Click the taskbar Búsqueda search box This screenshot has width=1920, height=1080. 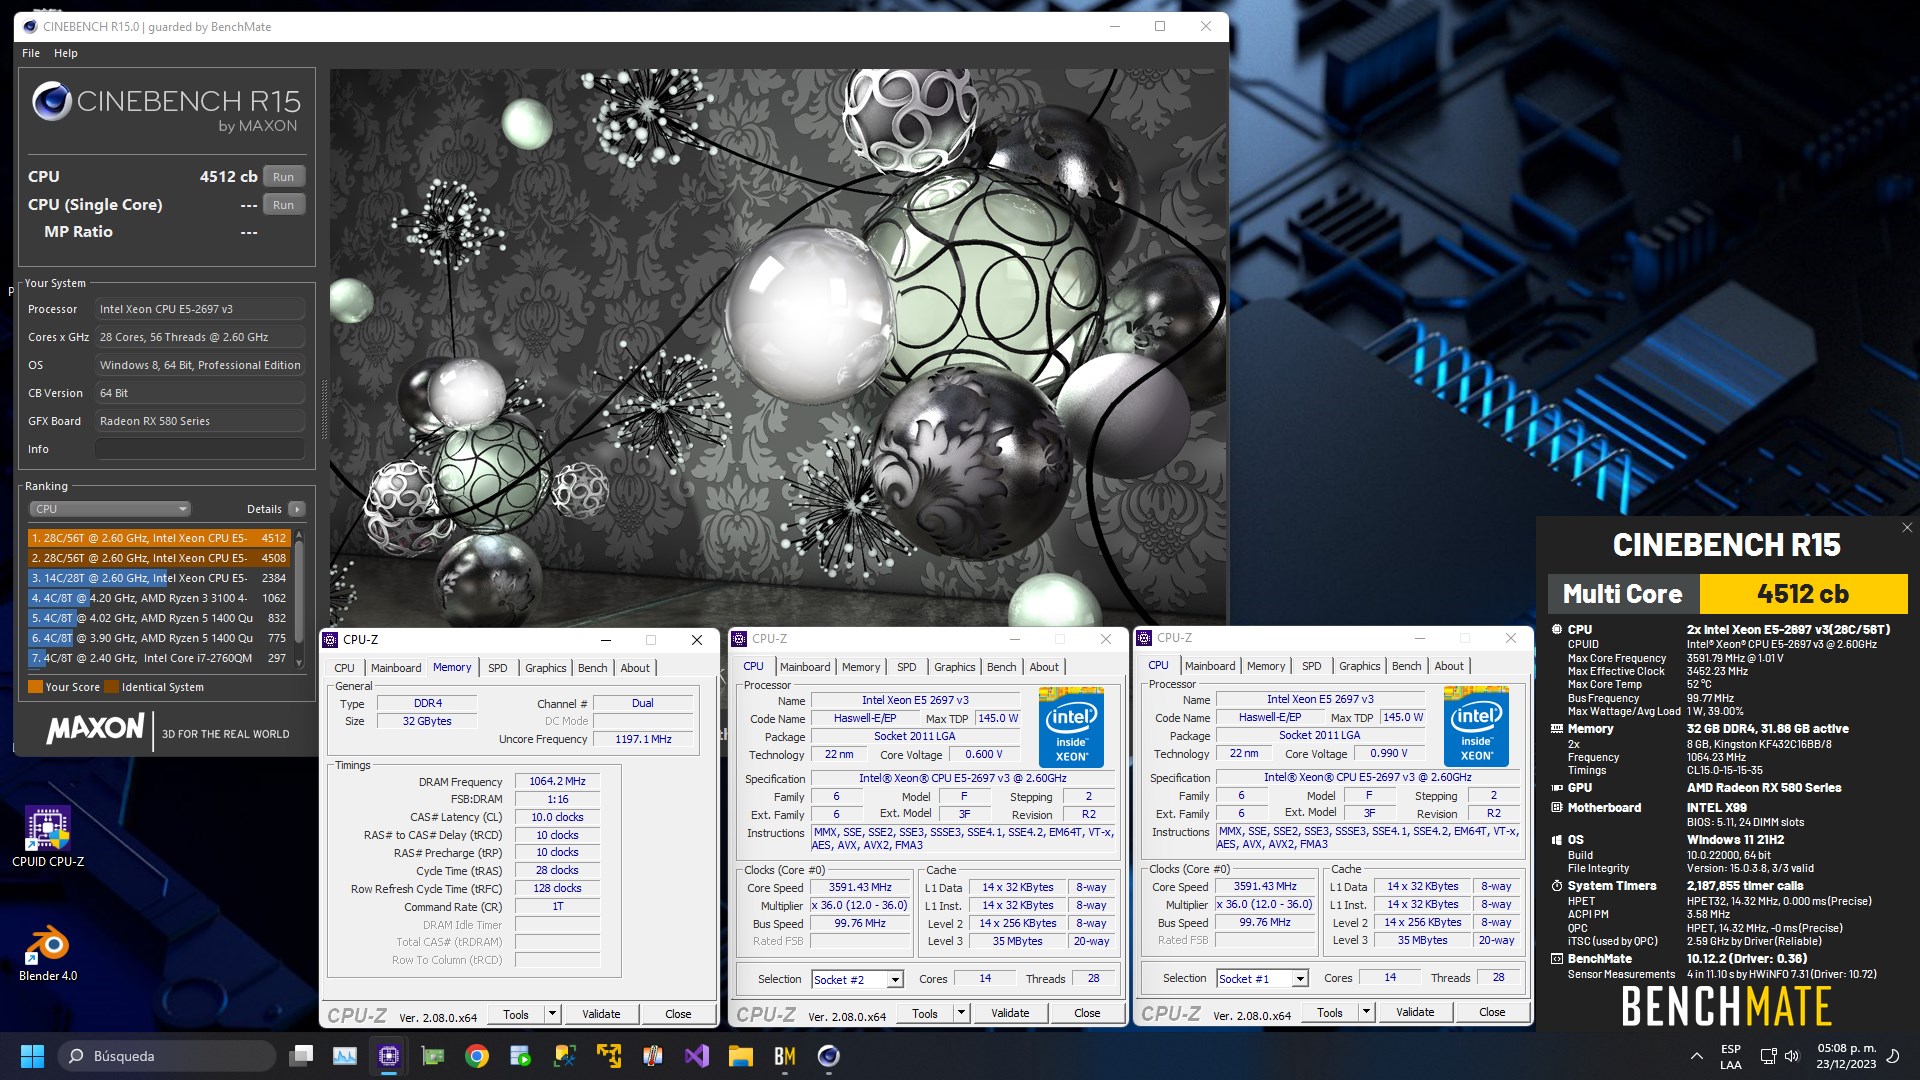click(167, 1056)
